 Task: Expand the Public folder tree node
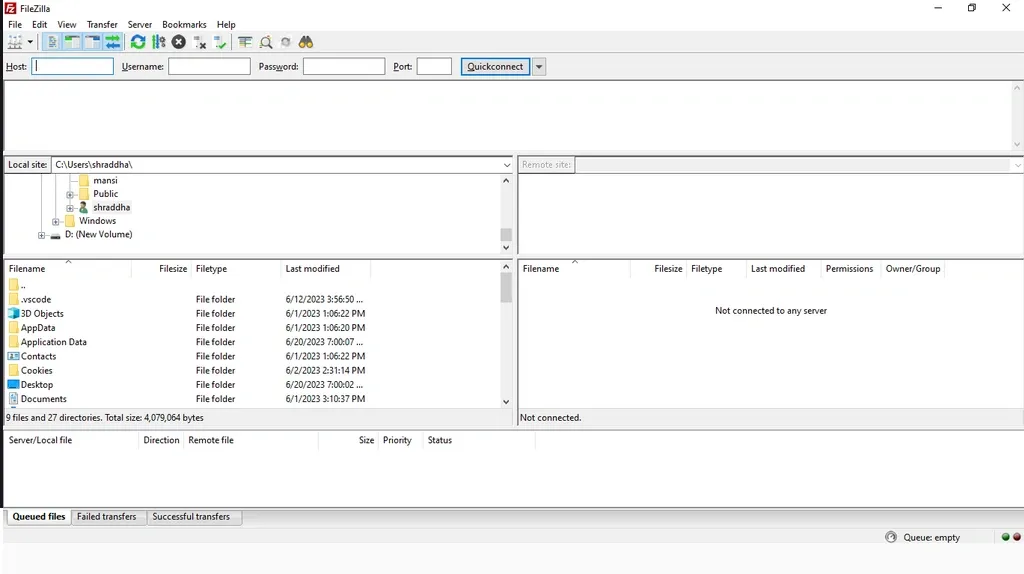71,195
